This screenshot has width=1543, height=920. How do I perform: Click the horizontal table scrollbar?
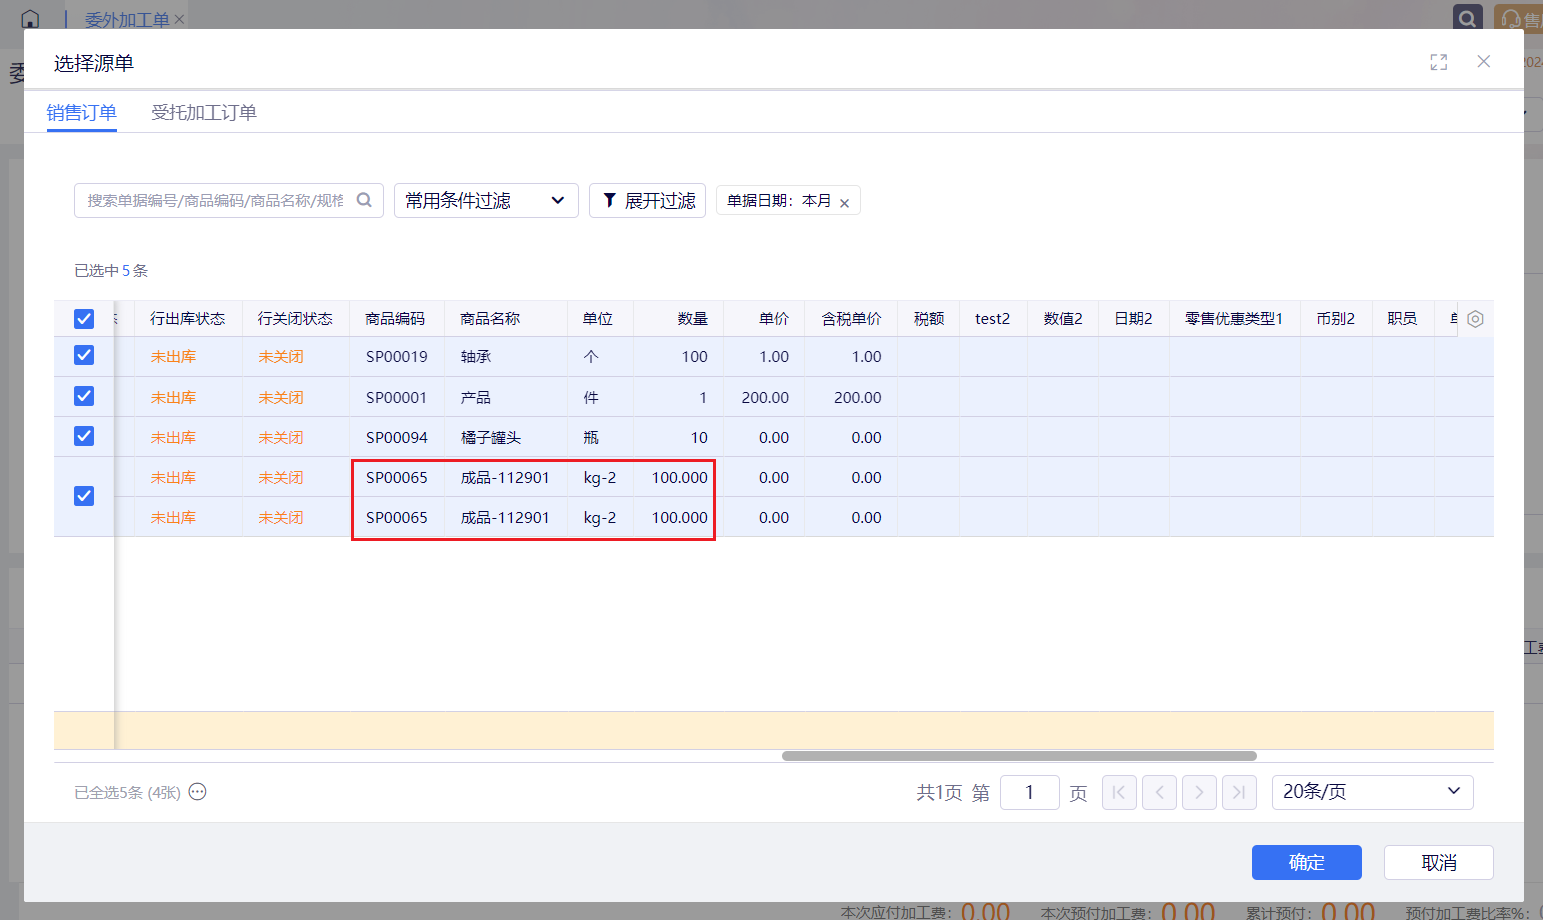pyautogui.click(x=1019, y=756)
